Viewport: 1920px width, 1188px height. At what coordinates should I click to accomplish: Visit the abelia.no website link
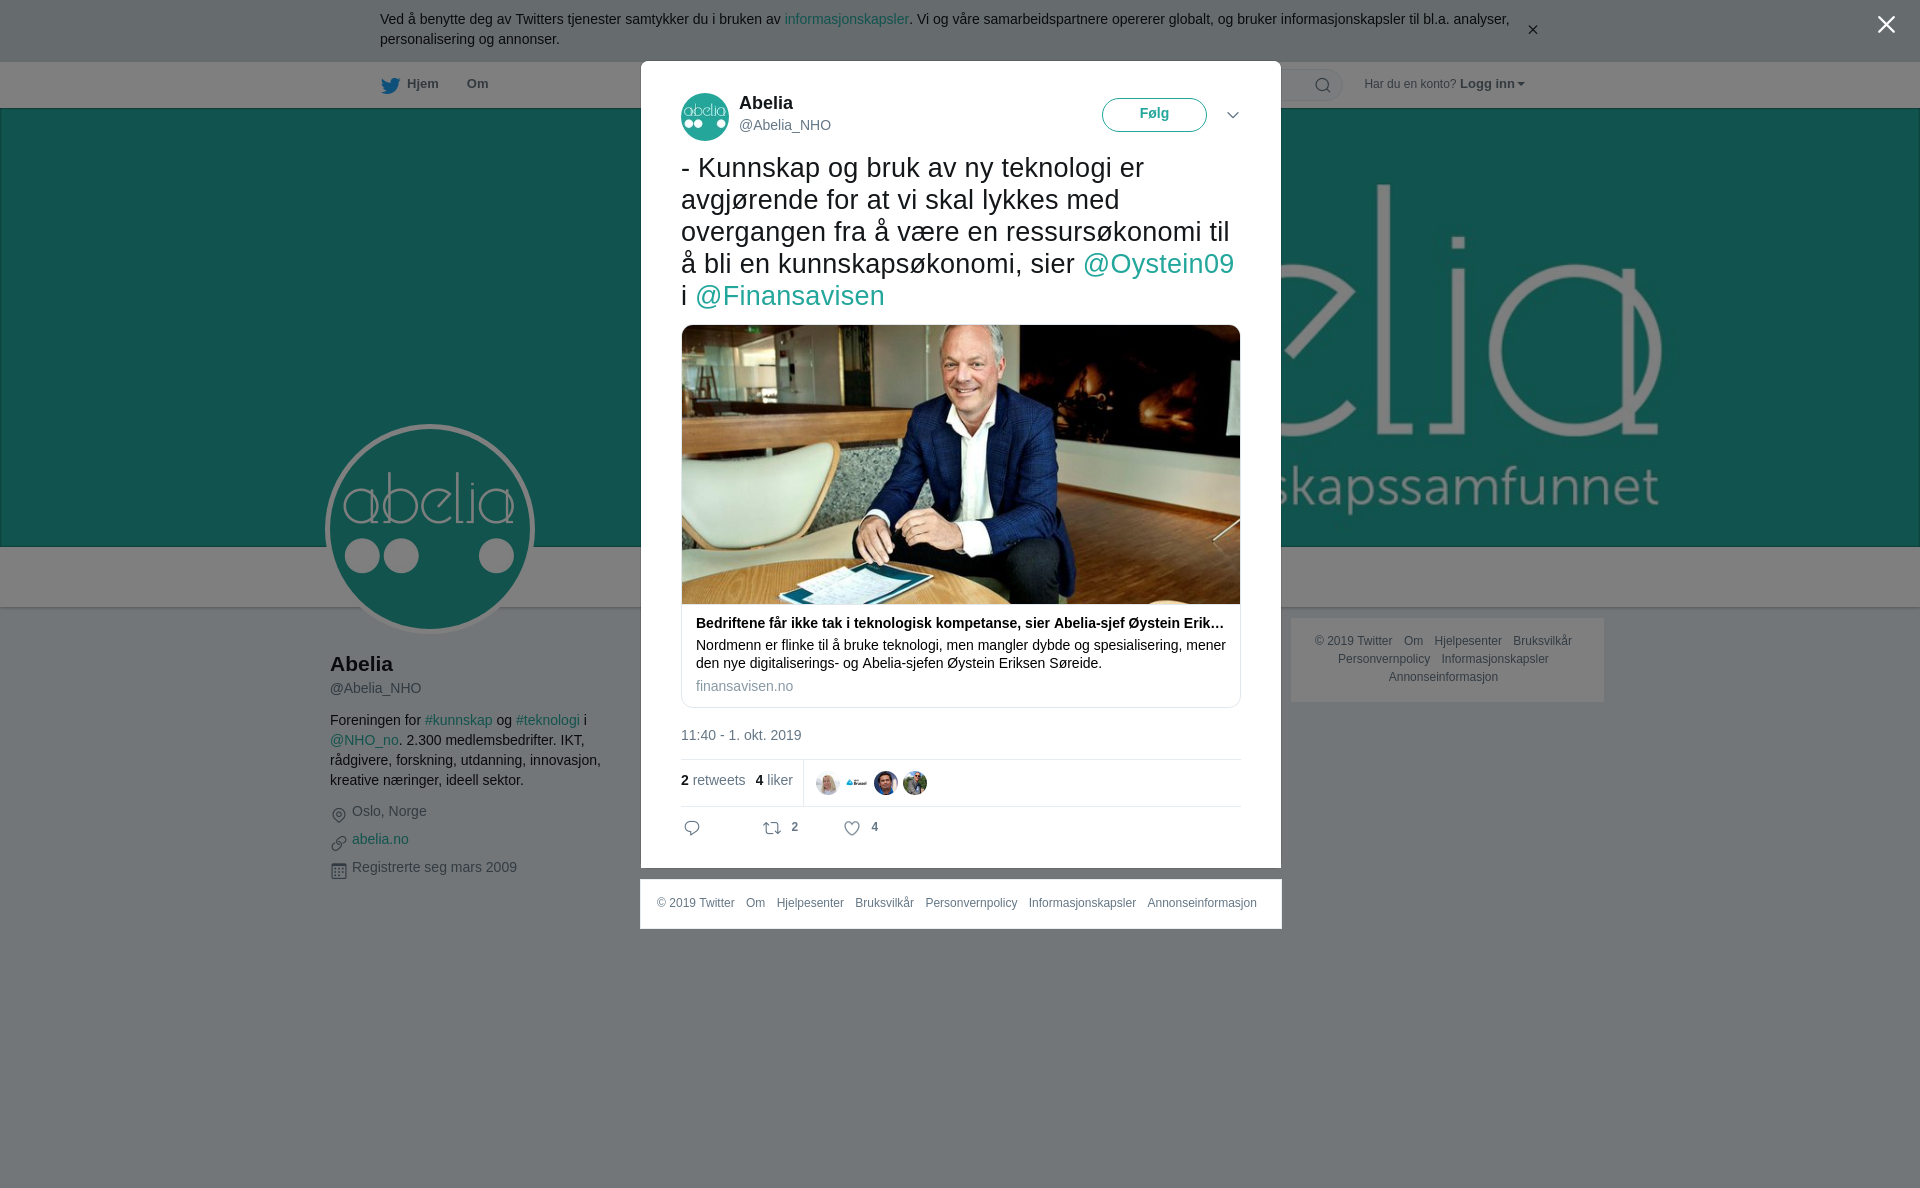(380, 839)
